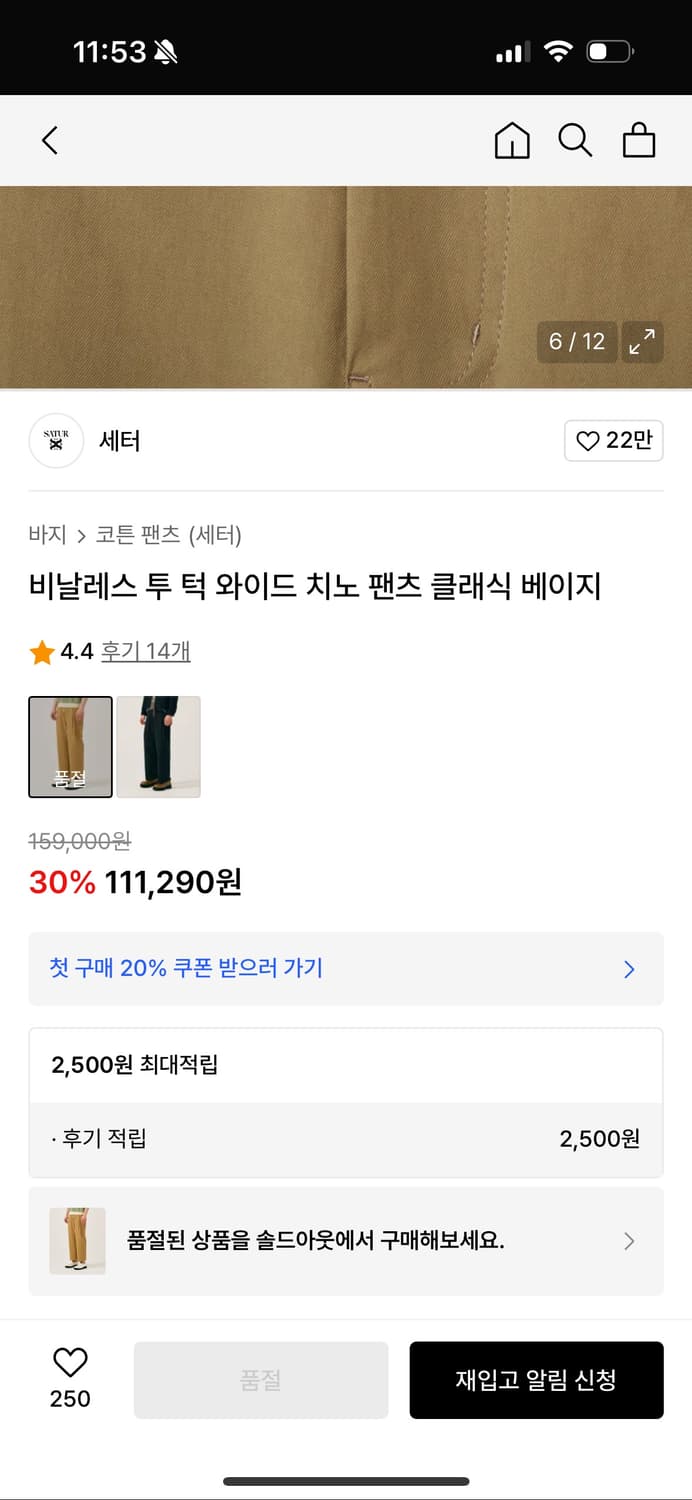Expand the 솔드아웃 purchase banner chevron

tap(629, 1241)
